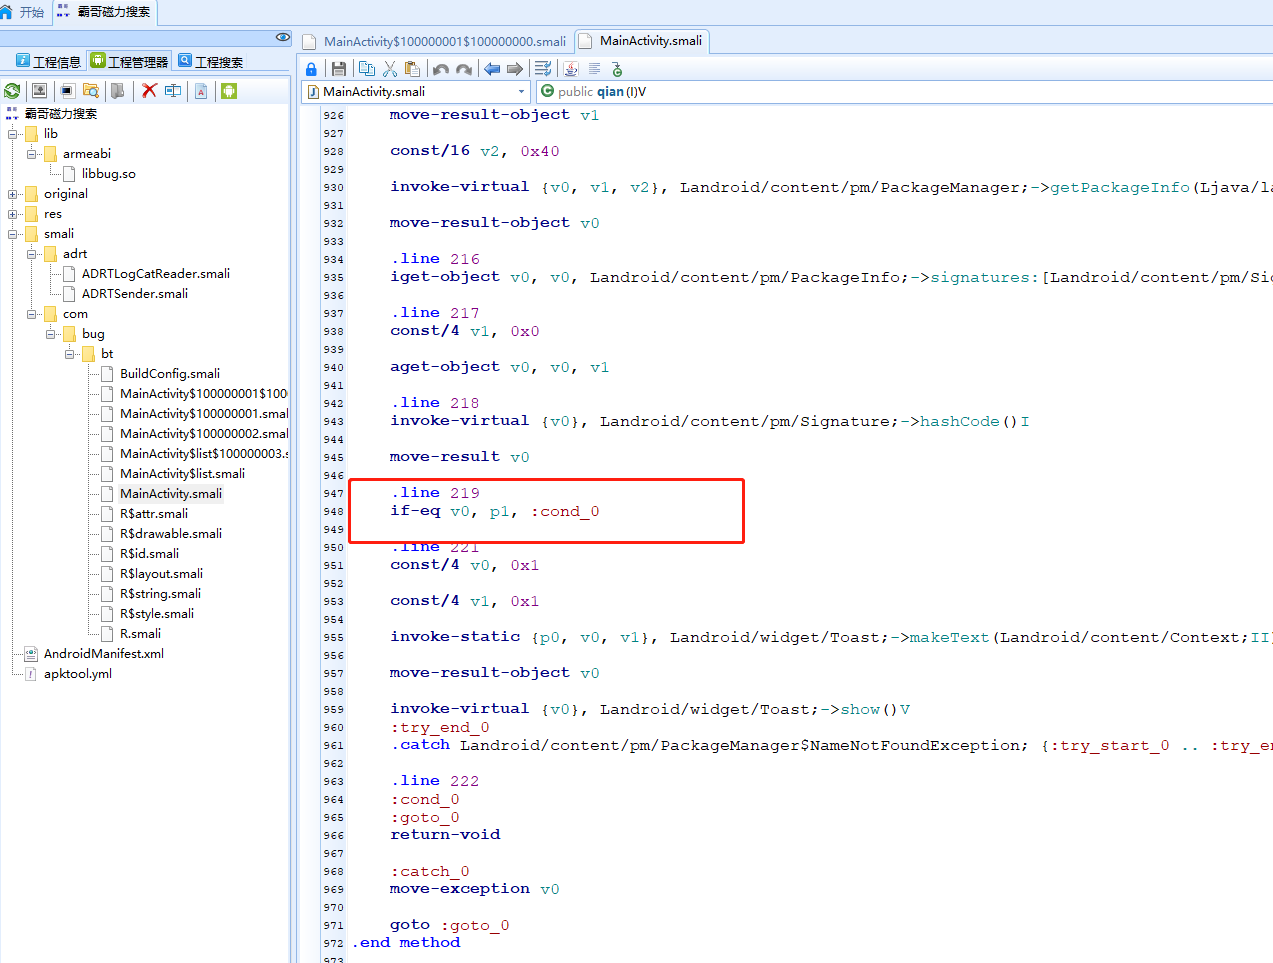Screen dimensions: 1273x963
Task: Open the MainActivity.smali file dropdown
Action: pyautogui.click(x=521, y=92)
